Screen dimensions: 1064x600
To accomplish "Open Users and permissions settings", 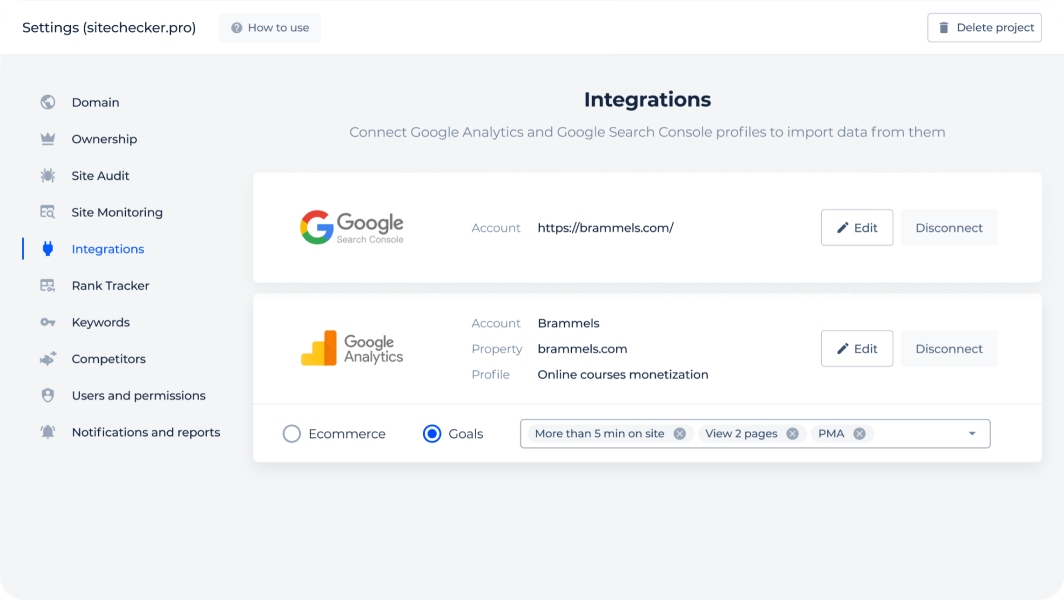I will (x=138, y=396).
